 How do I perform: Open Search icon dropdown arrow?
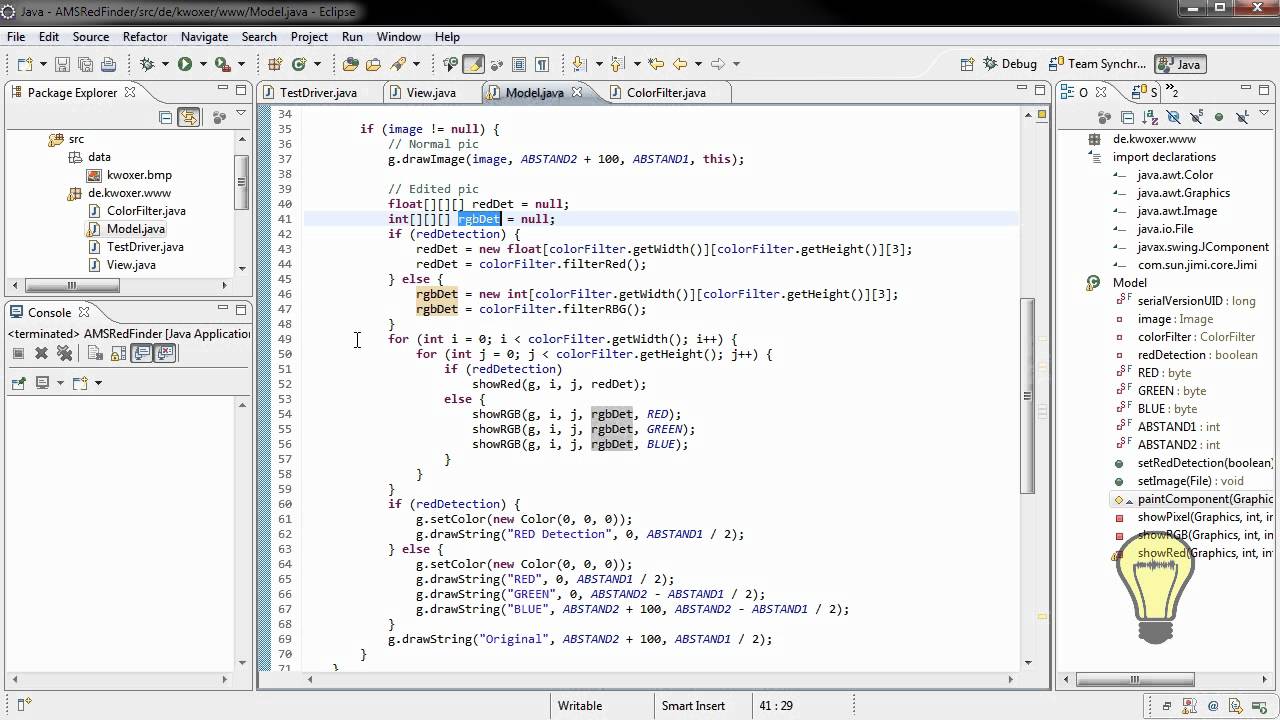pos(414,65)
